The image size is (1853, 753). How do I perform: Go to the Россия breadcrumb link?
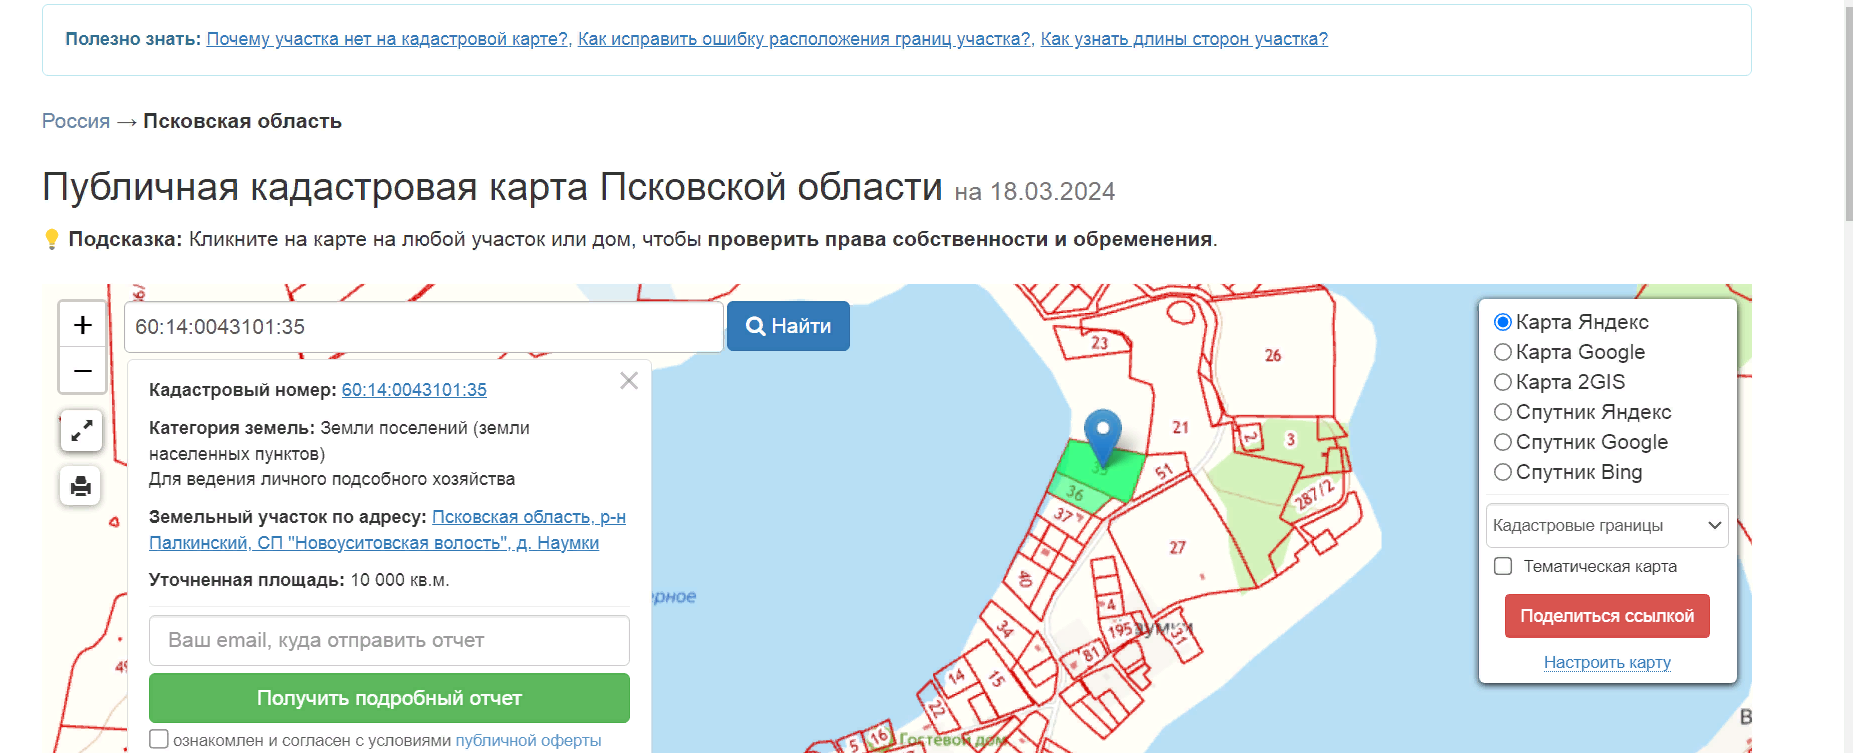coord(76,121)
